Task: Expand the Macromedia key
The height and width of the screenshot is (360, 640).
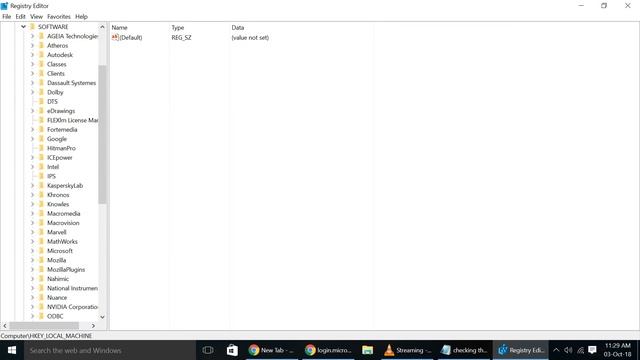Action: tap(32, 213)
